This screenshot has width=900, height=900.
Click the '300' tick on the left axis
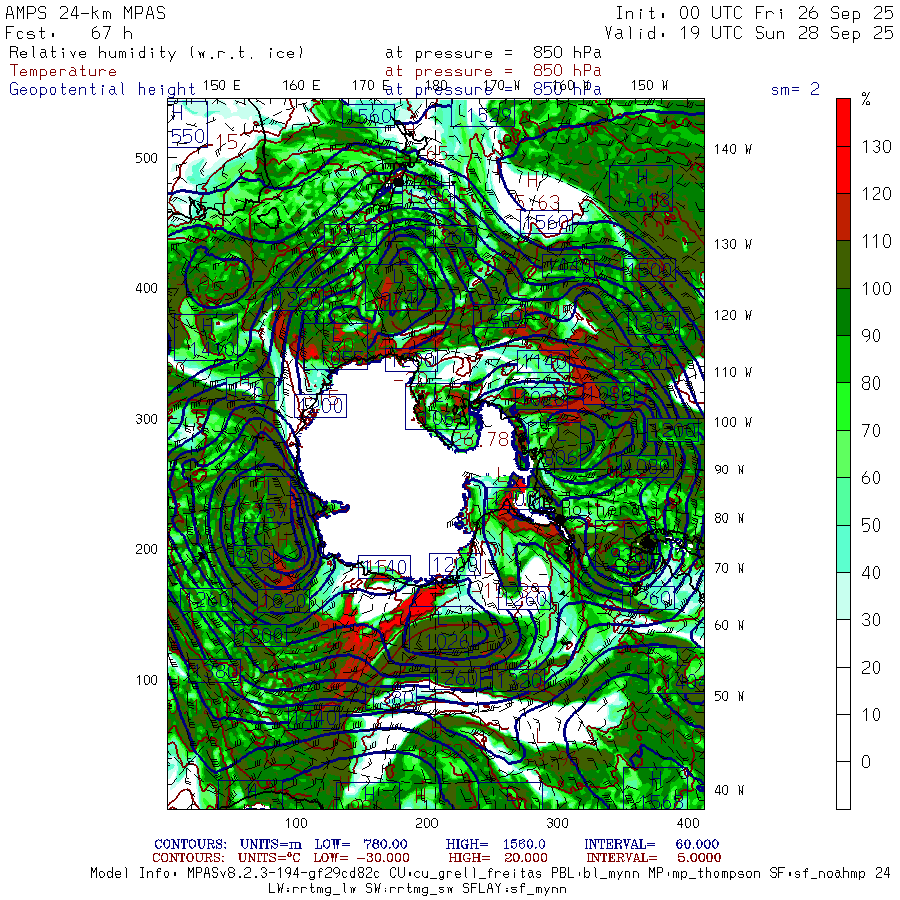point(146,419)
